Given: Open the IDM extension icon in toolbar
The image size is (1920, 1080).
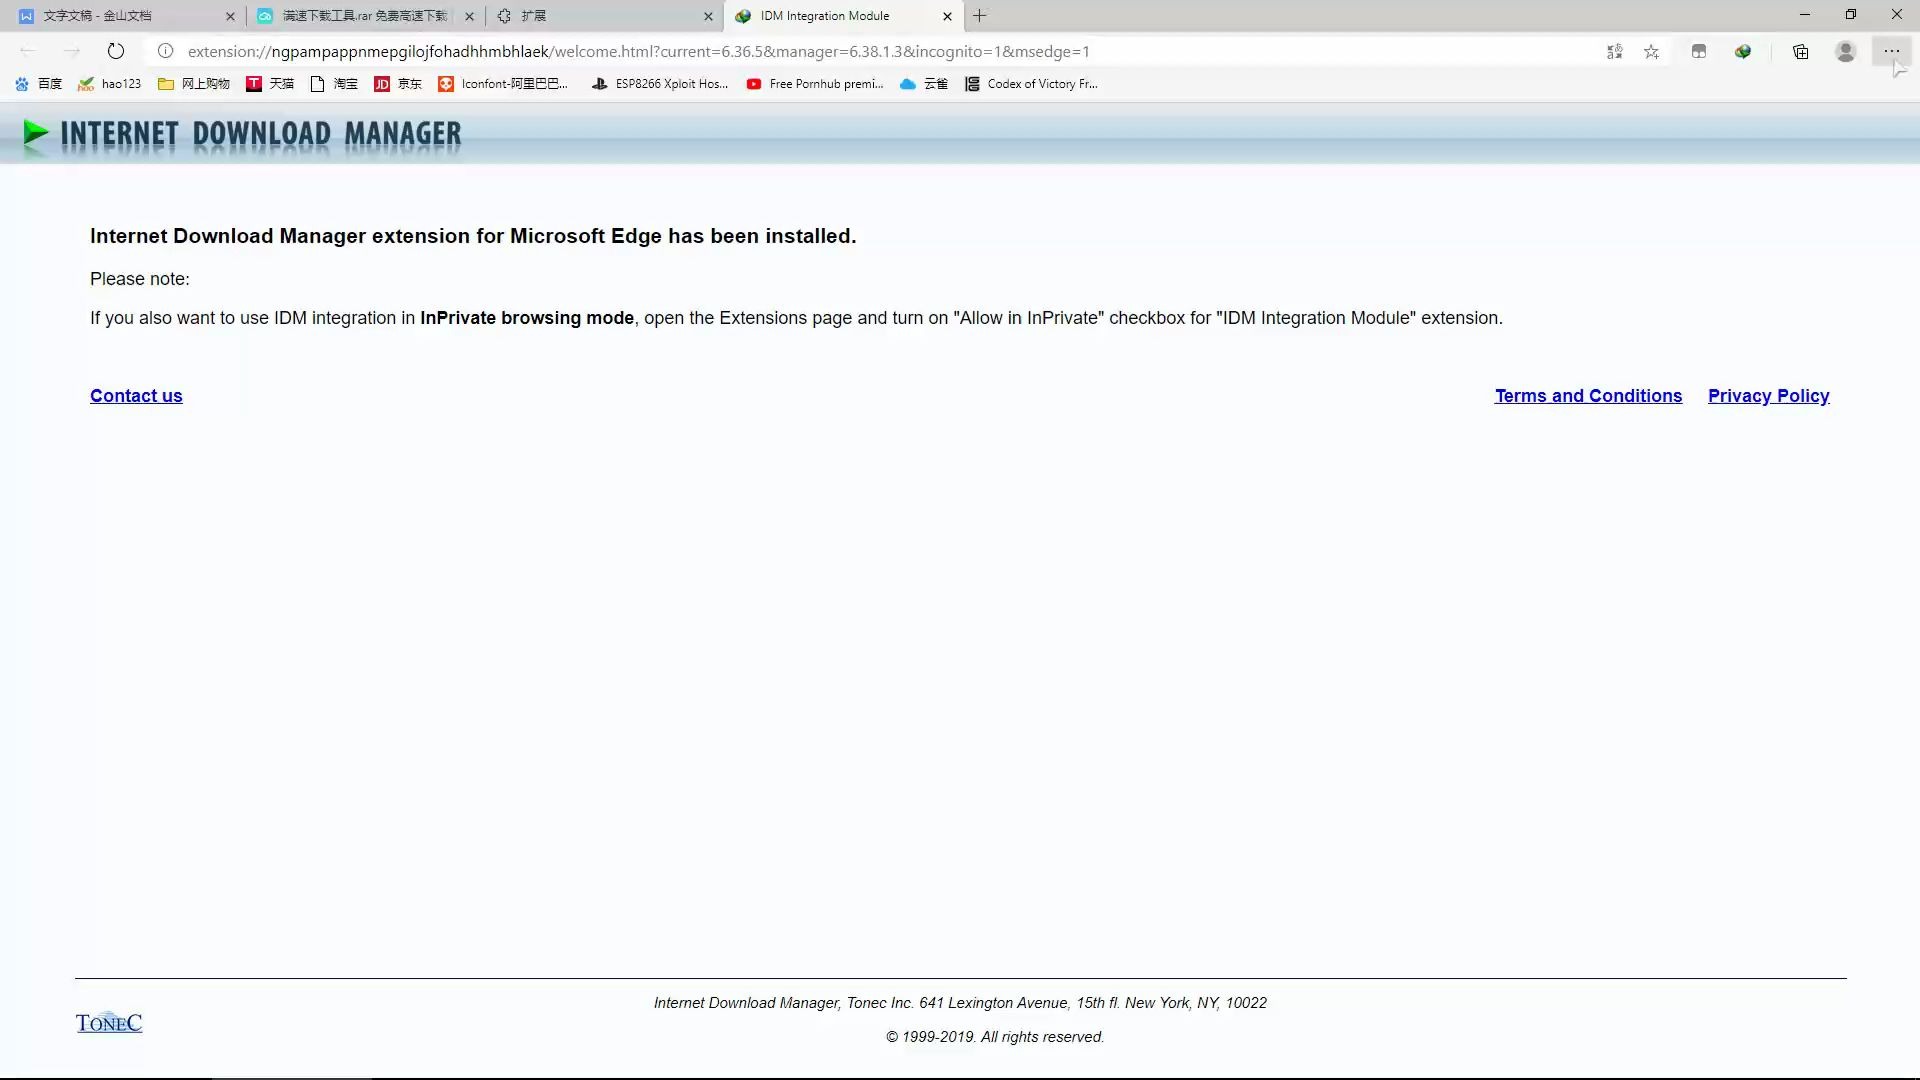Looking at the screenshot, I should click(1743, 51).
